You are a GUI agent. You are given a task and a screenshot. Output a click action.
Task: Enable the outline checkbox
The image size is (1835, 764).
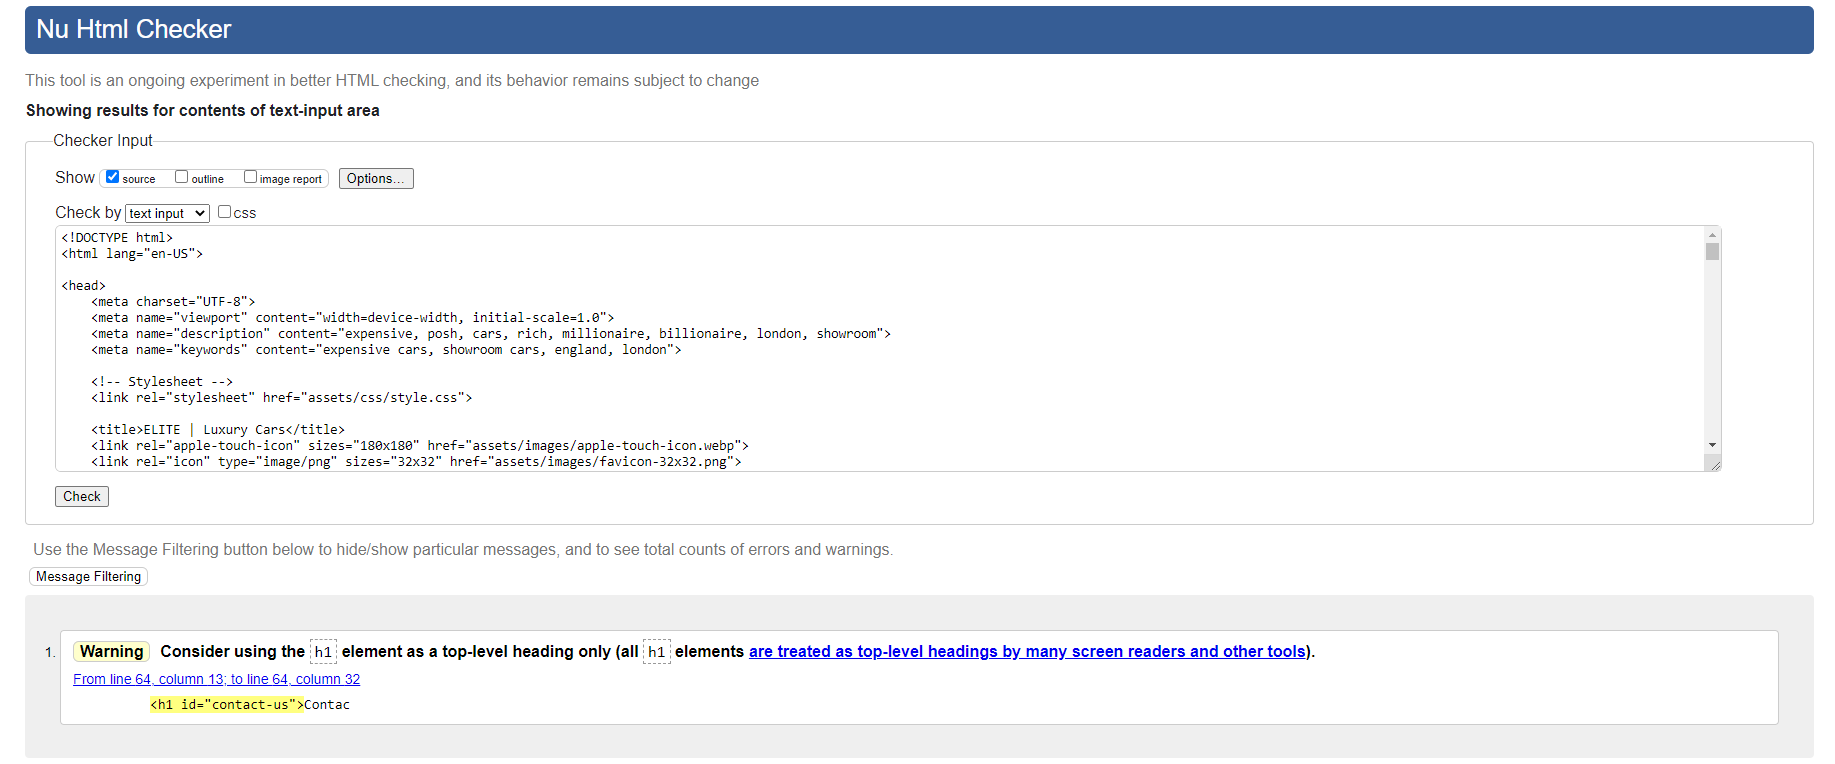pos(181,177)
